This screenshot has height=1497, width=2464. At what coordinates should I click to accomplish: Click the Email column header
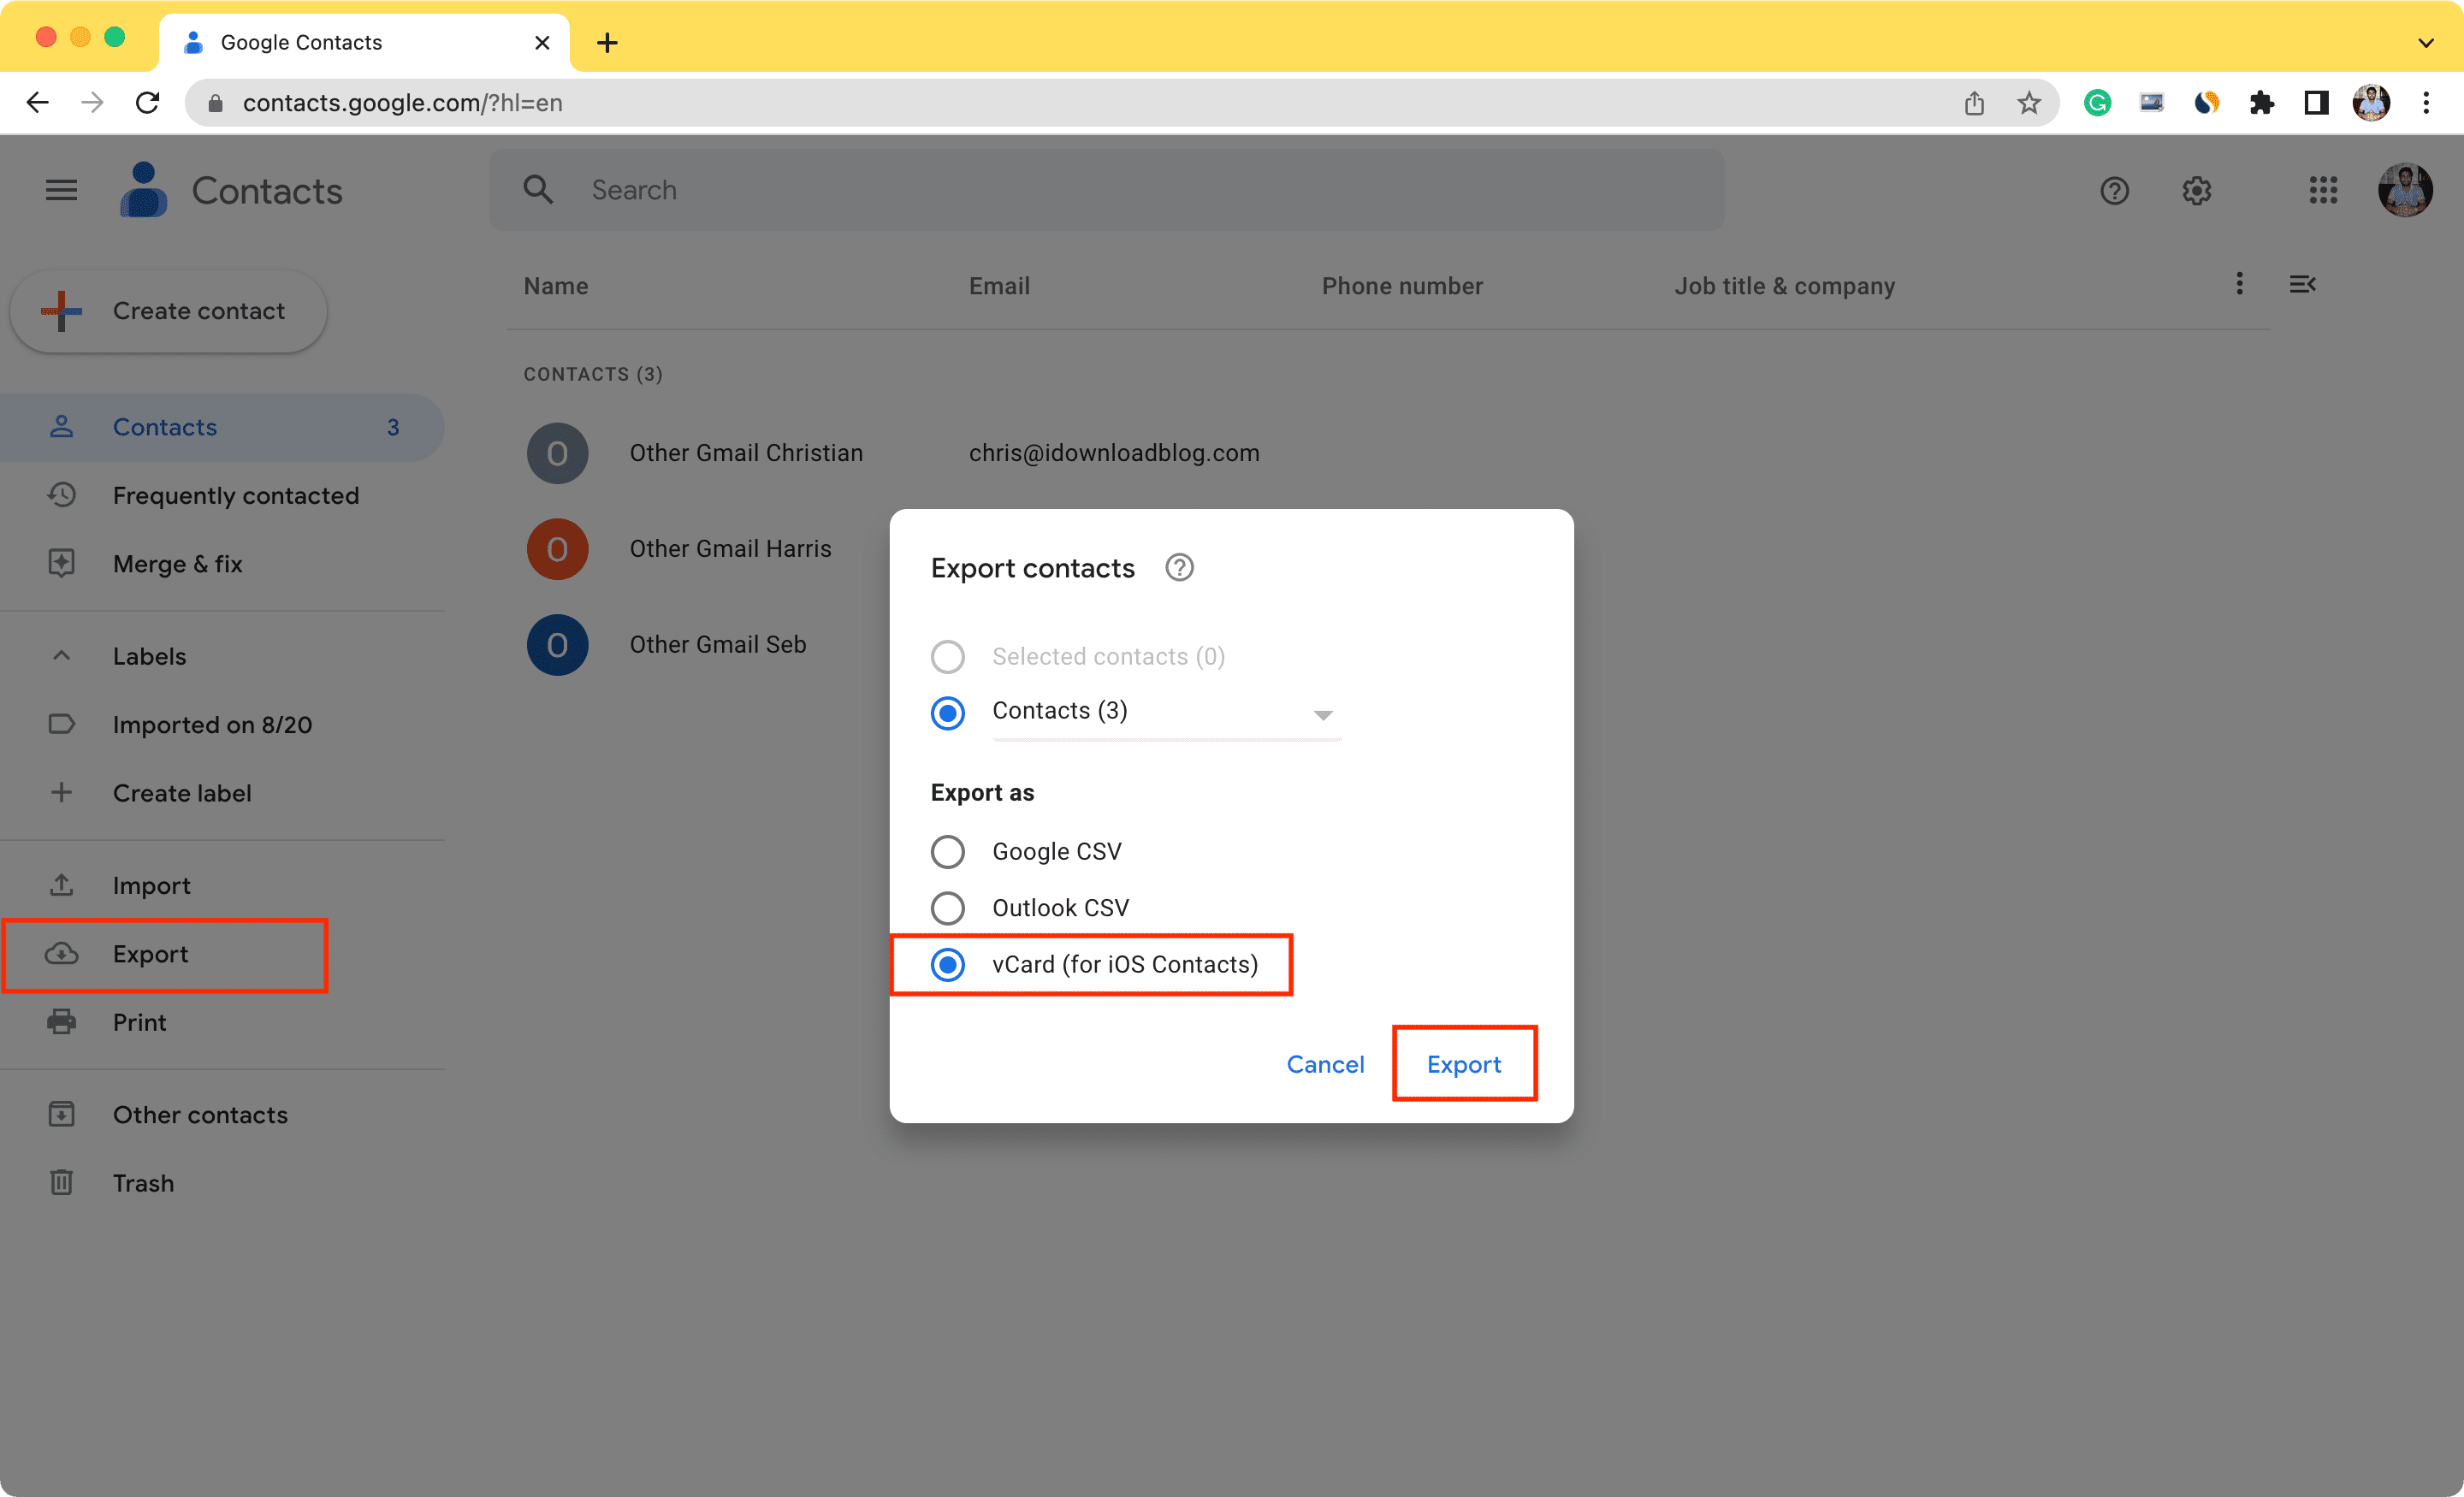pos(999,286)
